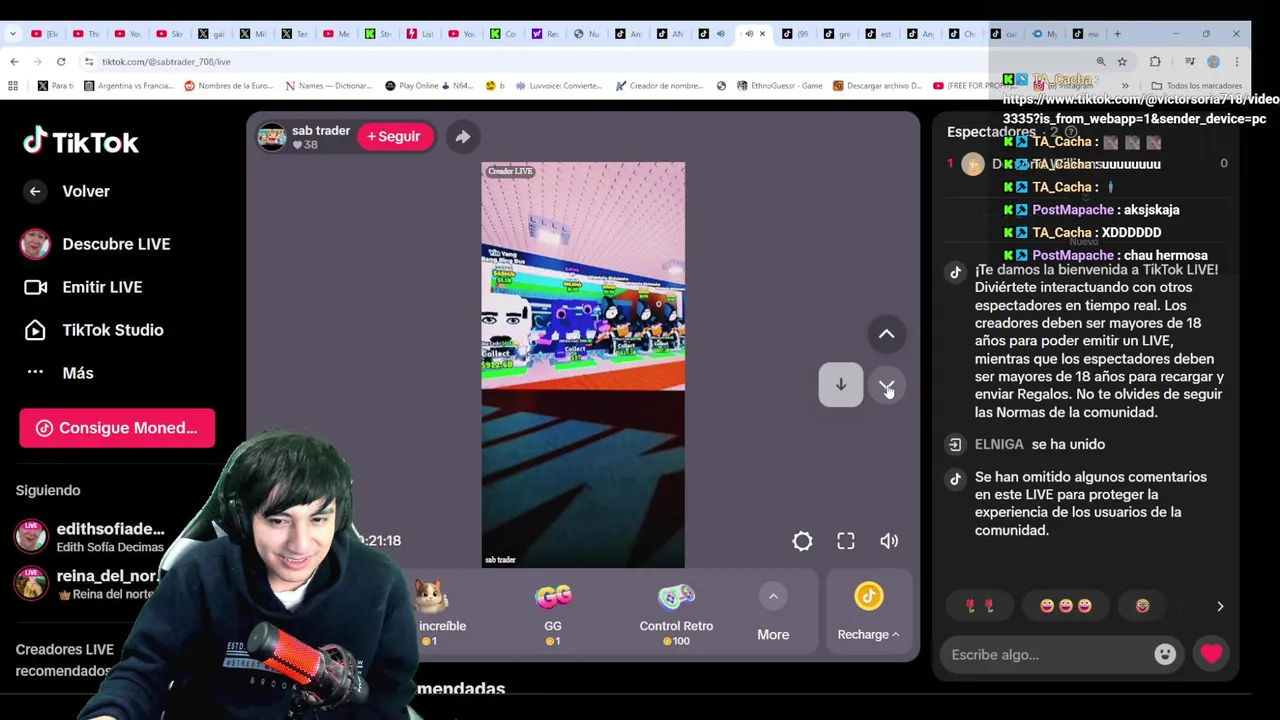The height and width of the screenshot is (720, 1280).
Task: Send the GG gift
Action: 553,613
